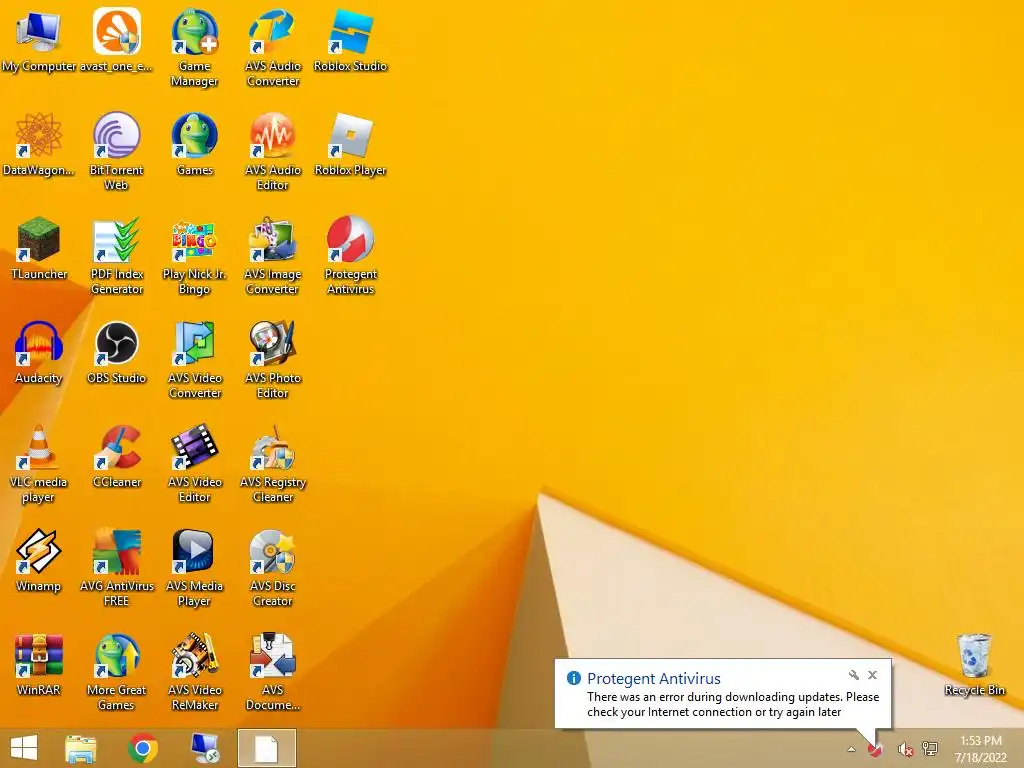The height and width of the screenshot is (768, 1024).
Task: Select the BitTorrent Web shortcut
Action: (x=116, y=152)
